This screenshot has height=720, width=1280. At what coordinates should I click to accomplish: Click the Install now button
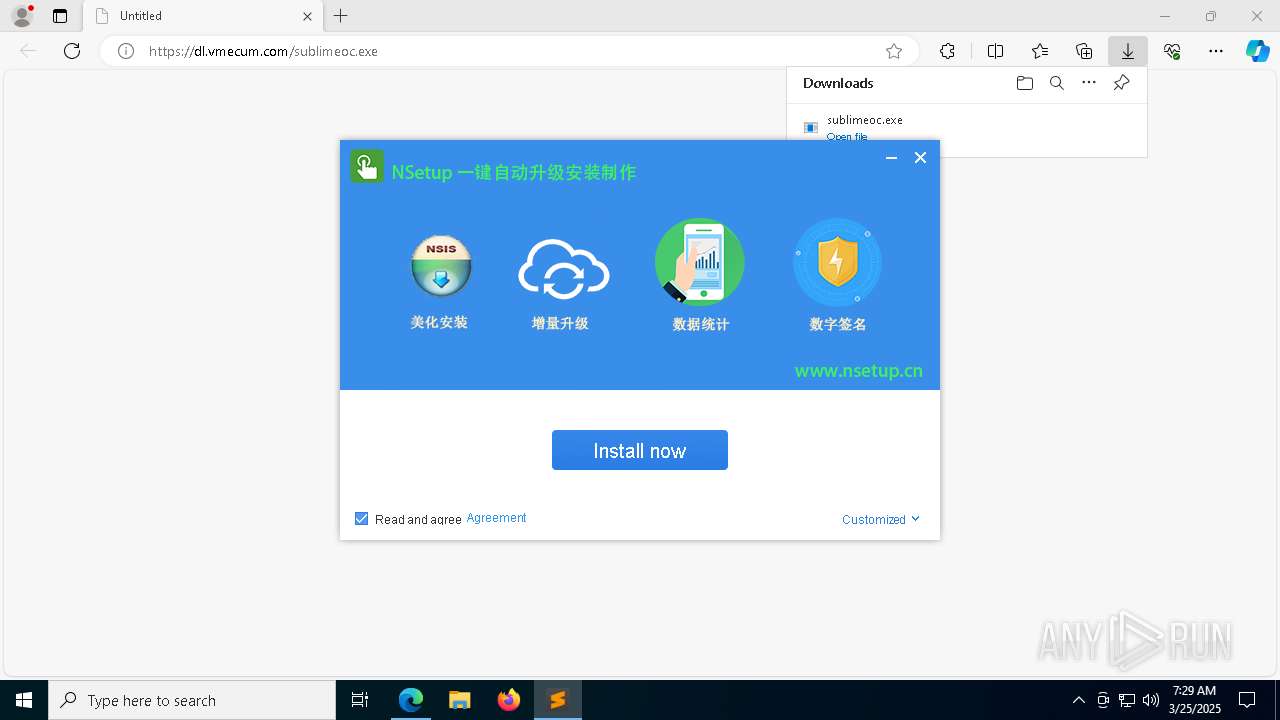pos(640,450)
